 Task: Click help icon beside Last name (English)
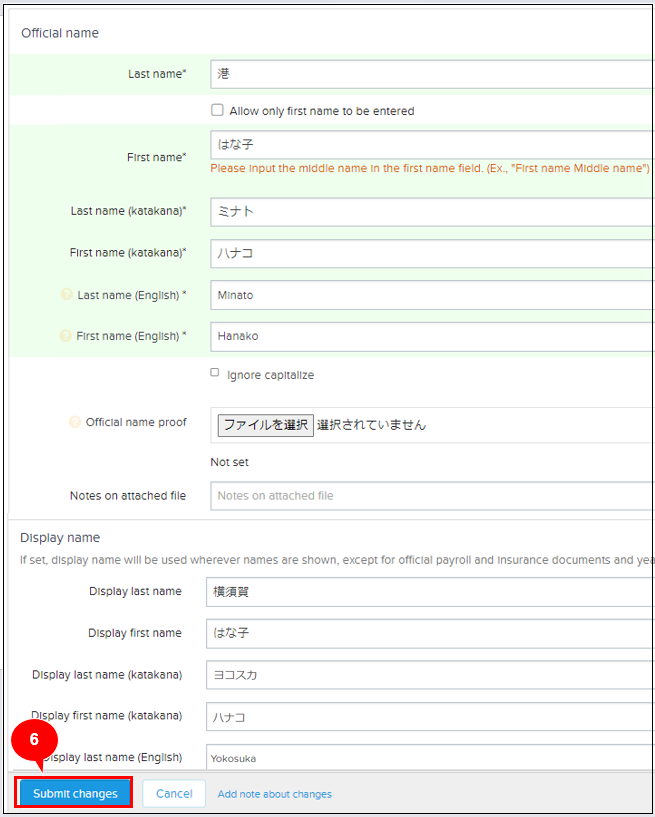point(67,295)
